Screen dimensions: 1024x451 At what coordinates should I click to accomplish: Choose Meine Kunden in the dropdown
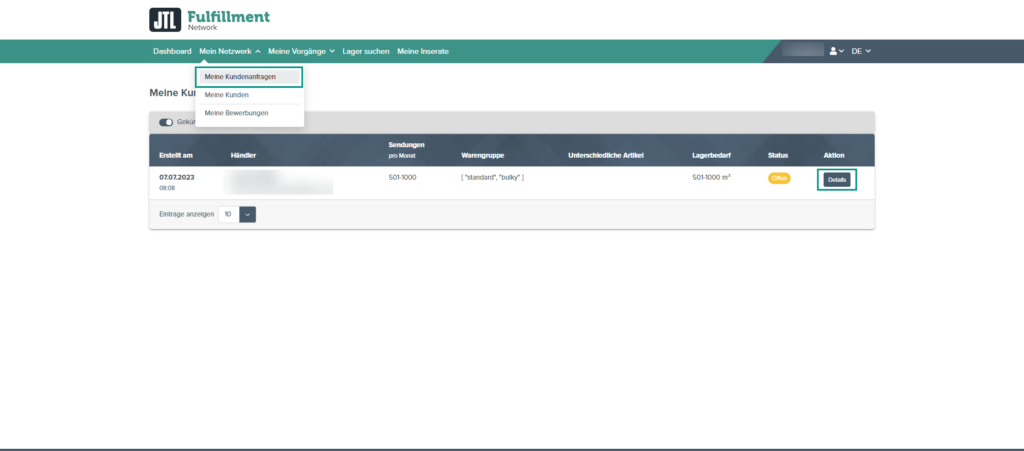[x=227, y=95]
